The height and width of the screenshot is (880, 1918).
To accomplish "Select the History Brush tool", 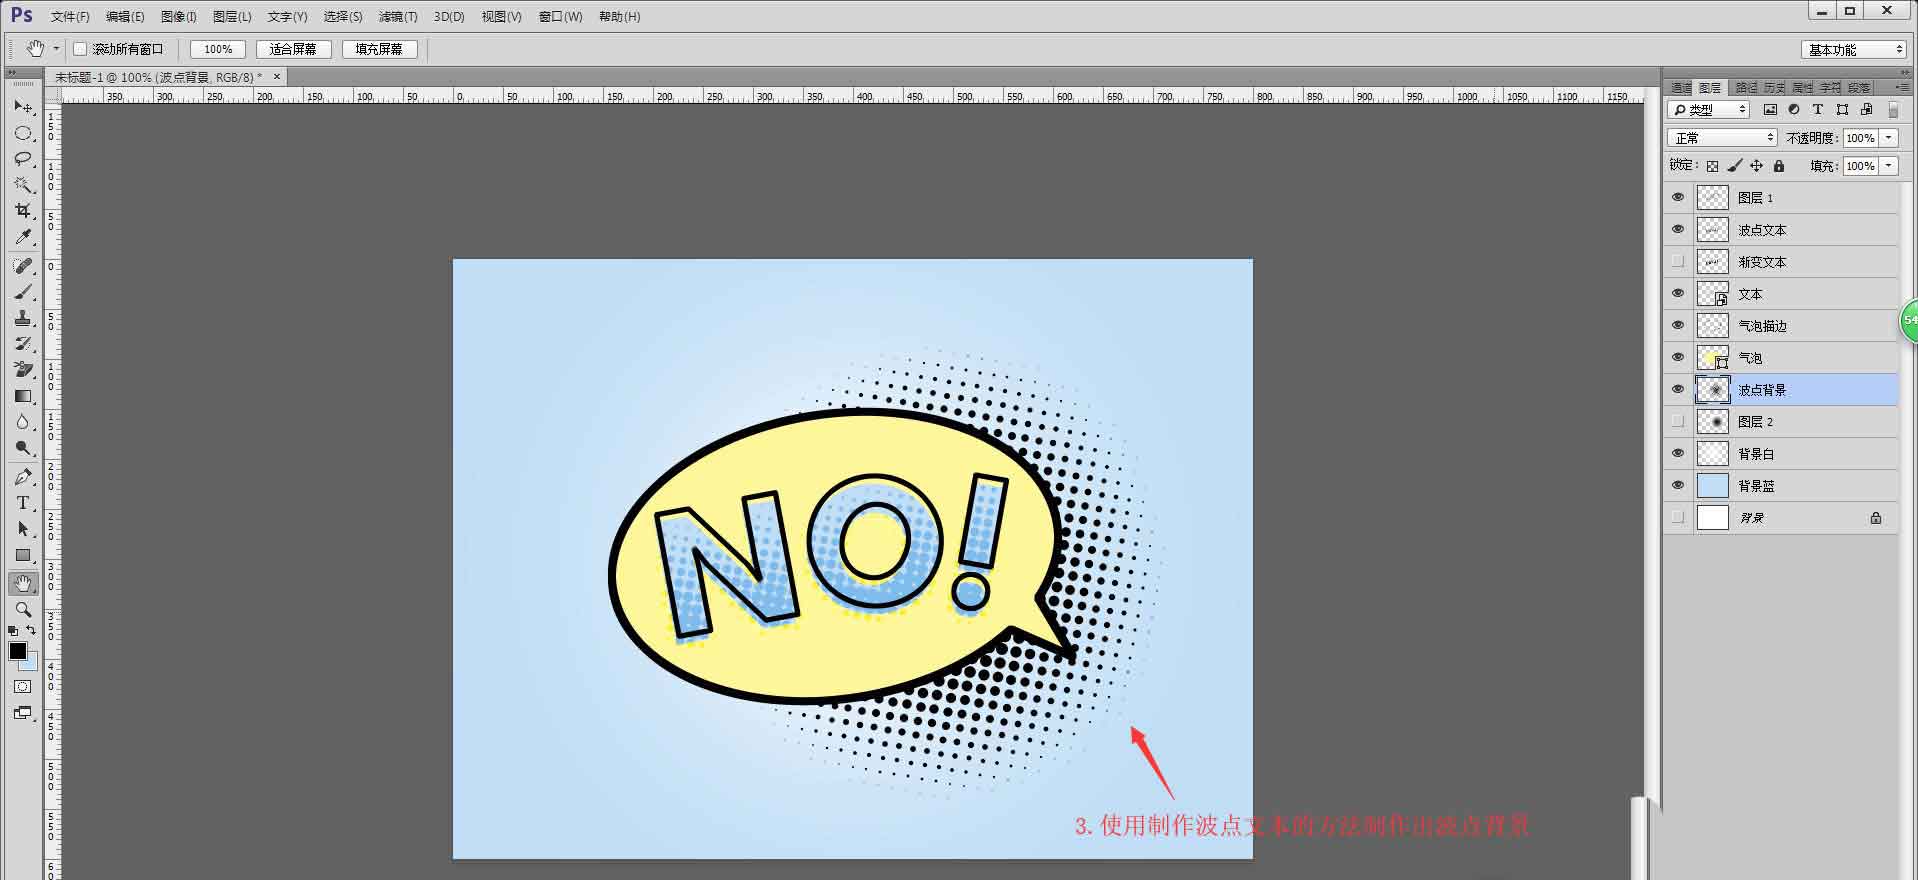I will pyautogui.click(x=23, y=344).
